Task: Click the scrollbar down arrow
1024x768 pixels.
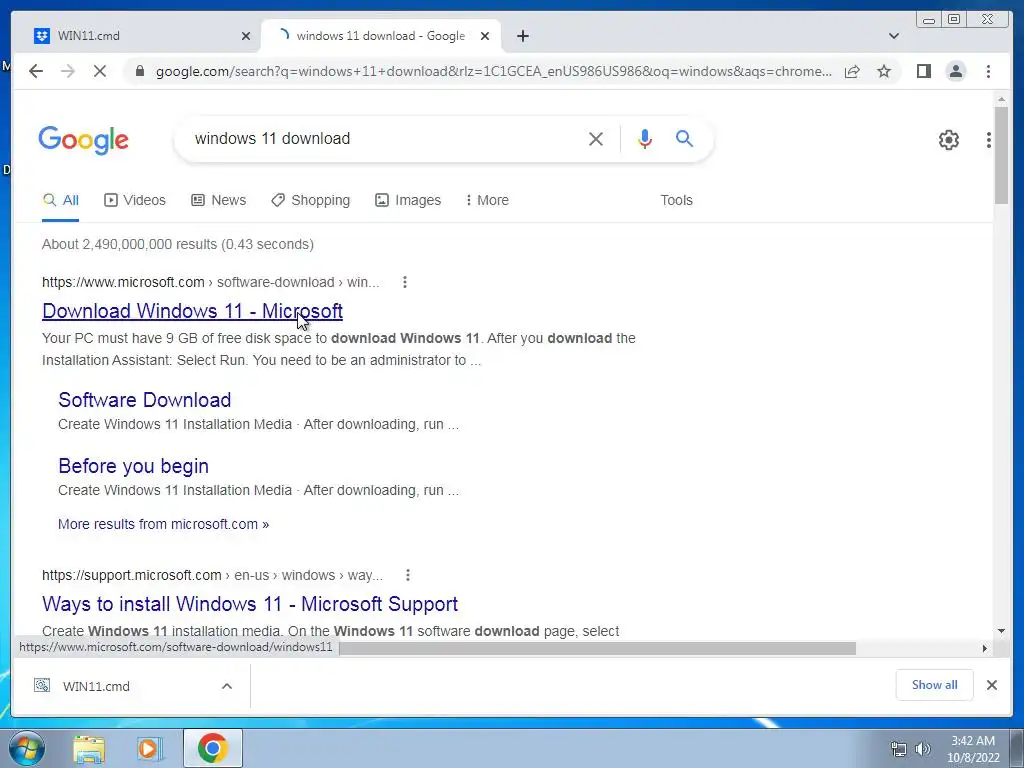Action: pos(1001,631)
